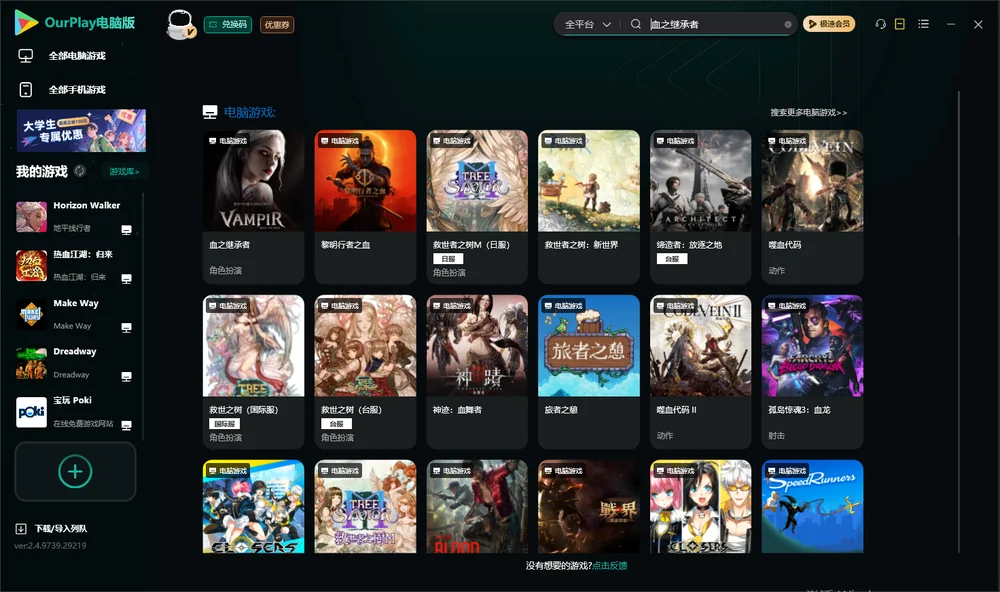1000x592 pixels.
Task: Click the search input field
Action: 716,24
